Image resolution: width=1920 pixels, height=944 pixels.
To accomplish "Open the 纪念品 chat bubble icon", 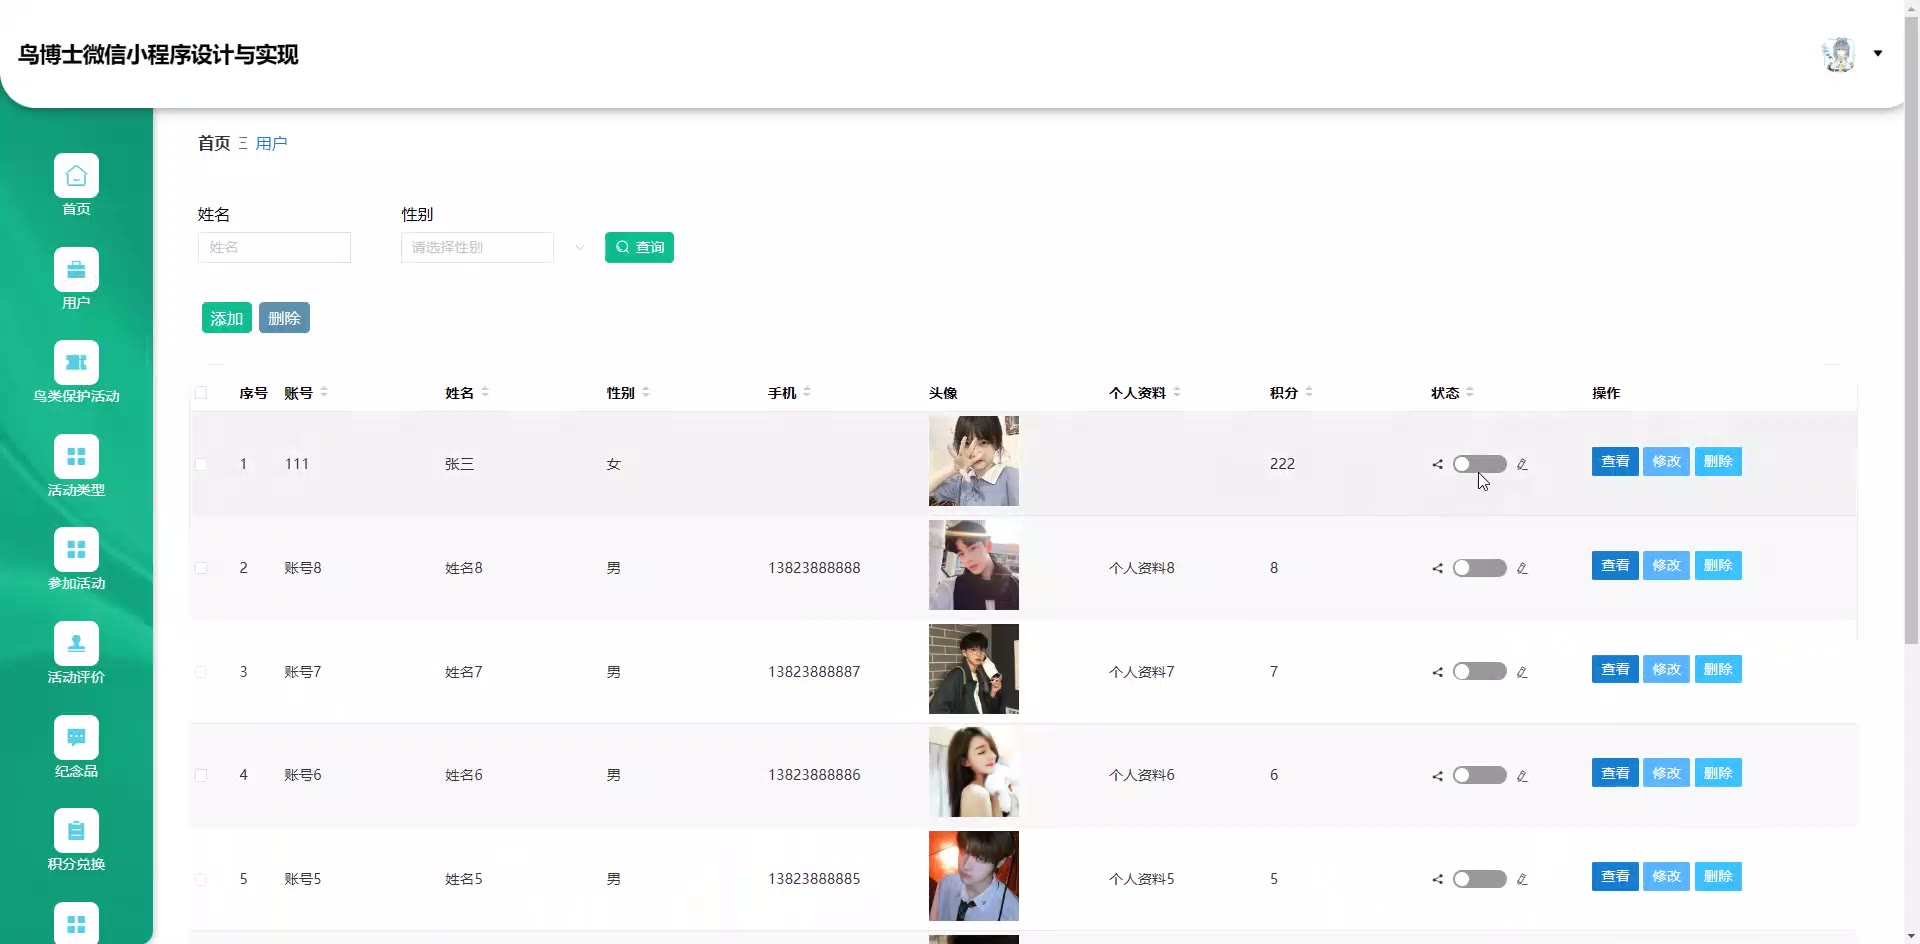I will (x=76, y=738).
